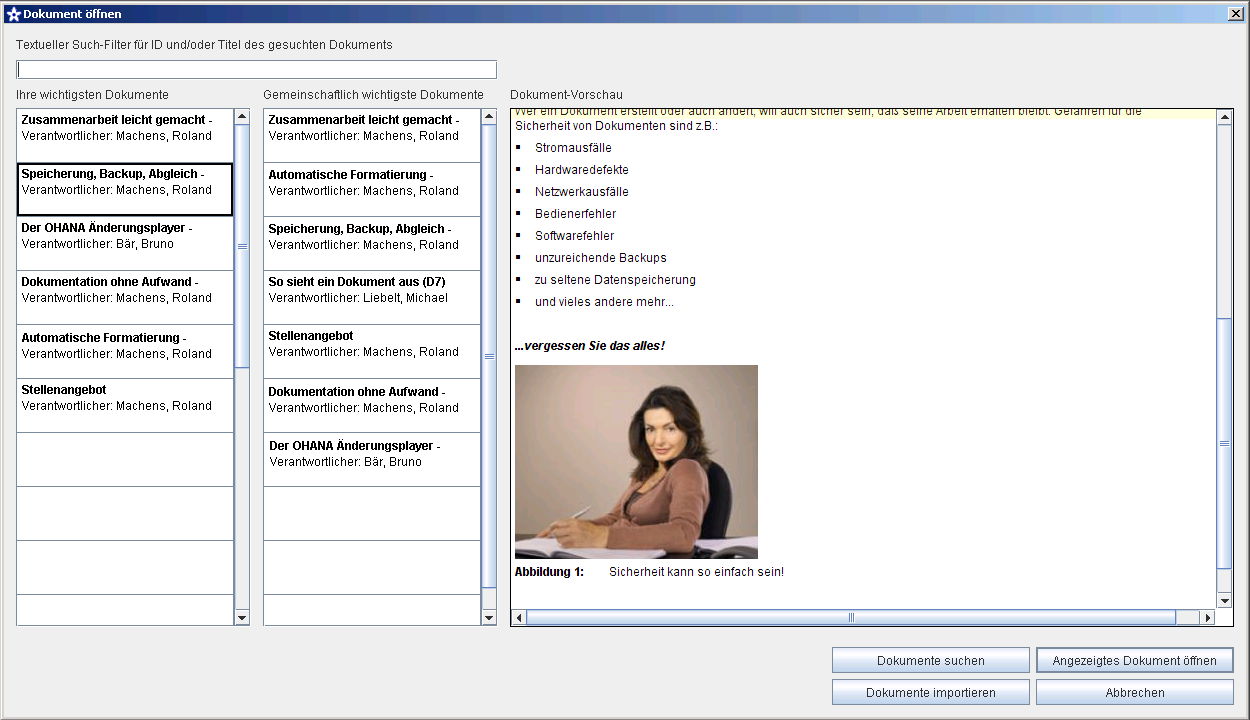Click the preview's horizontal scrollbar thumb
Image resolution: width=1250 pixels, height=720 pixels.
pyautogui.click(x=851, y=618)
